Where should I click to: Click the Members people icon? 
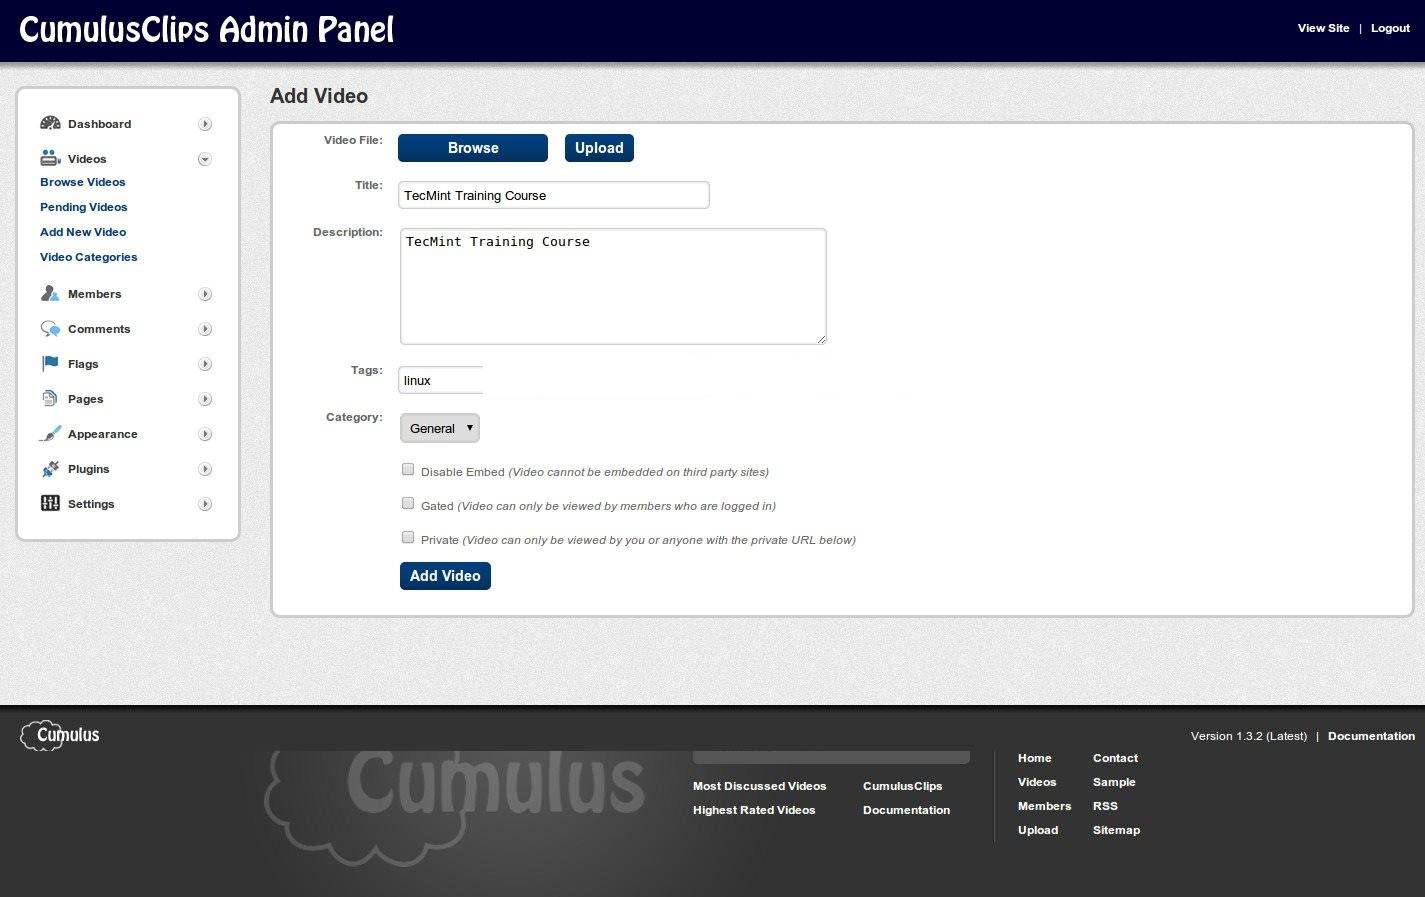coord(50,294)
